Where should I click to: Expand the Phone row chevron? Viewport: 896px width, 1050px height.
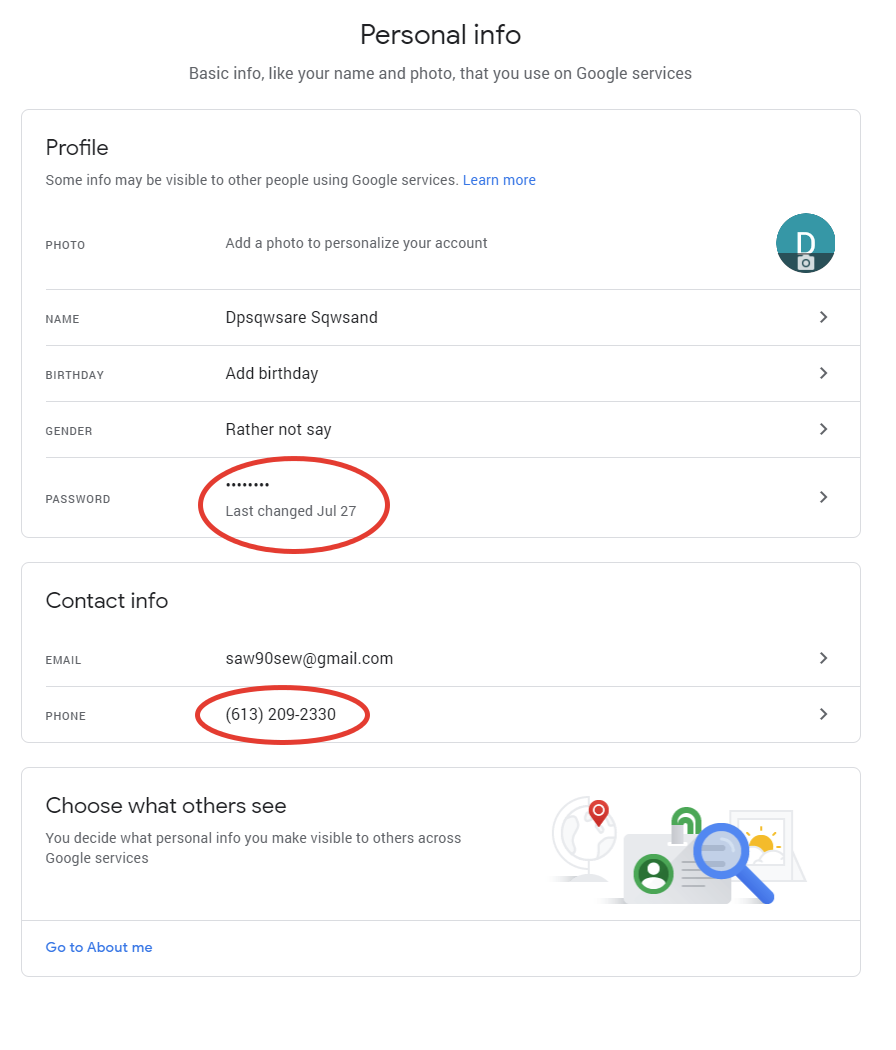tap(823, 714)
